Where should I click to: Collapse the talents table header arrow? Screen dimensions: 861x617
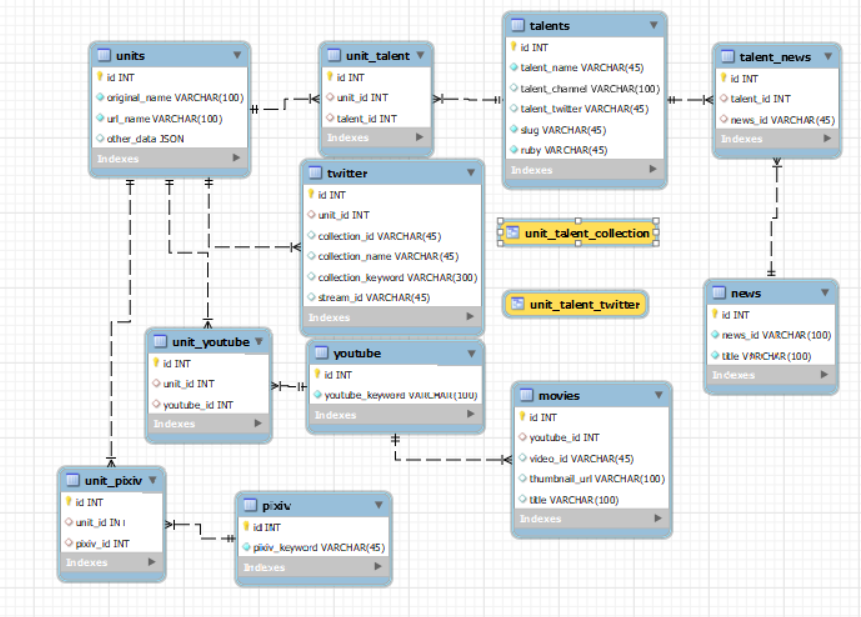[653, 25]
